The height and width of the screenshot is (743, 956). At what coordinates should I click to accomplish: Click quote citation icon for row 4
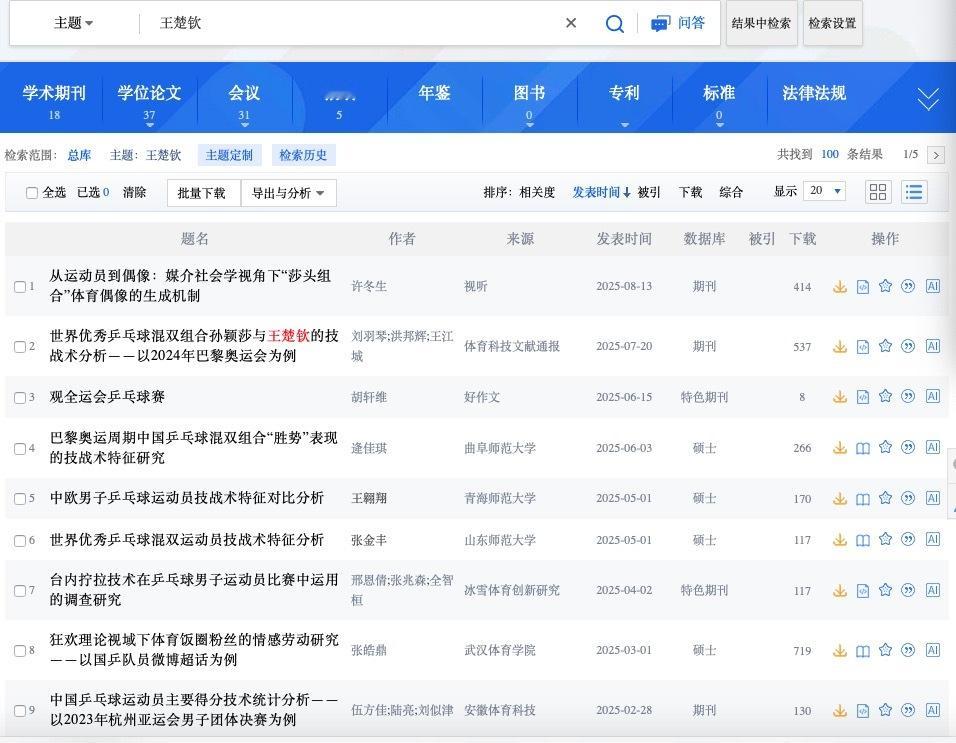(908, 448)
